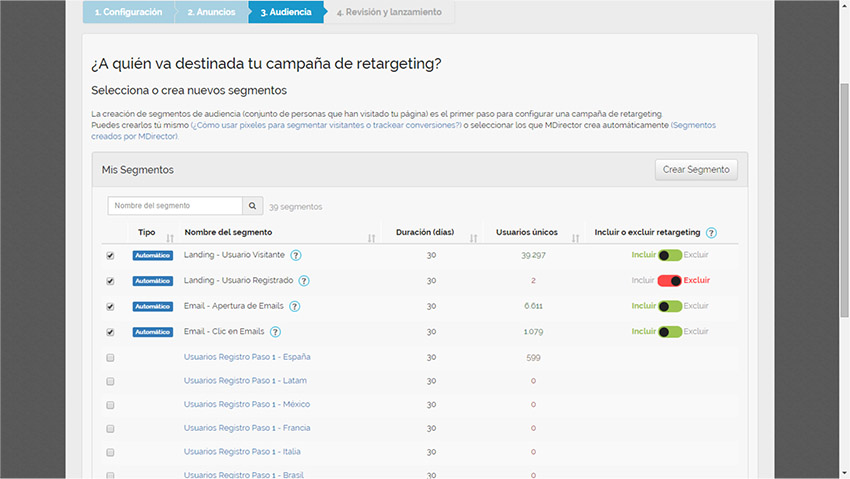This screenshot has width=850, height=479.
Task: Check Usuarios Registro Paso 1 - México checkbox
Action: [111, 405]
